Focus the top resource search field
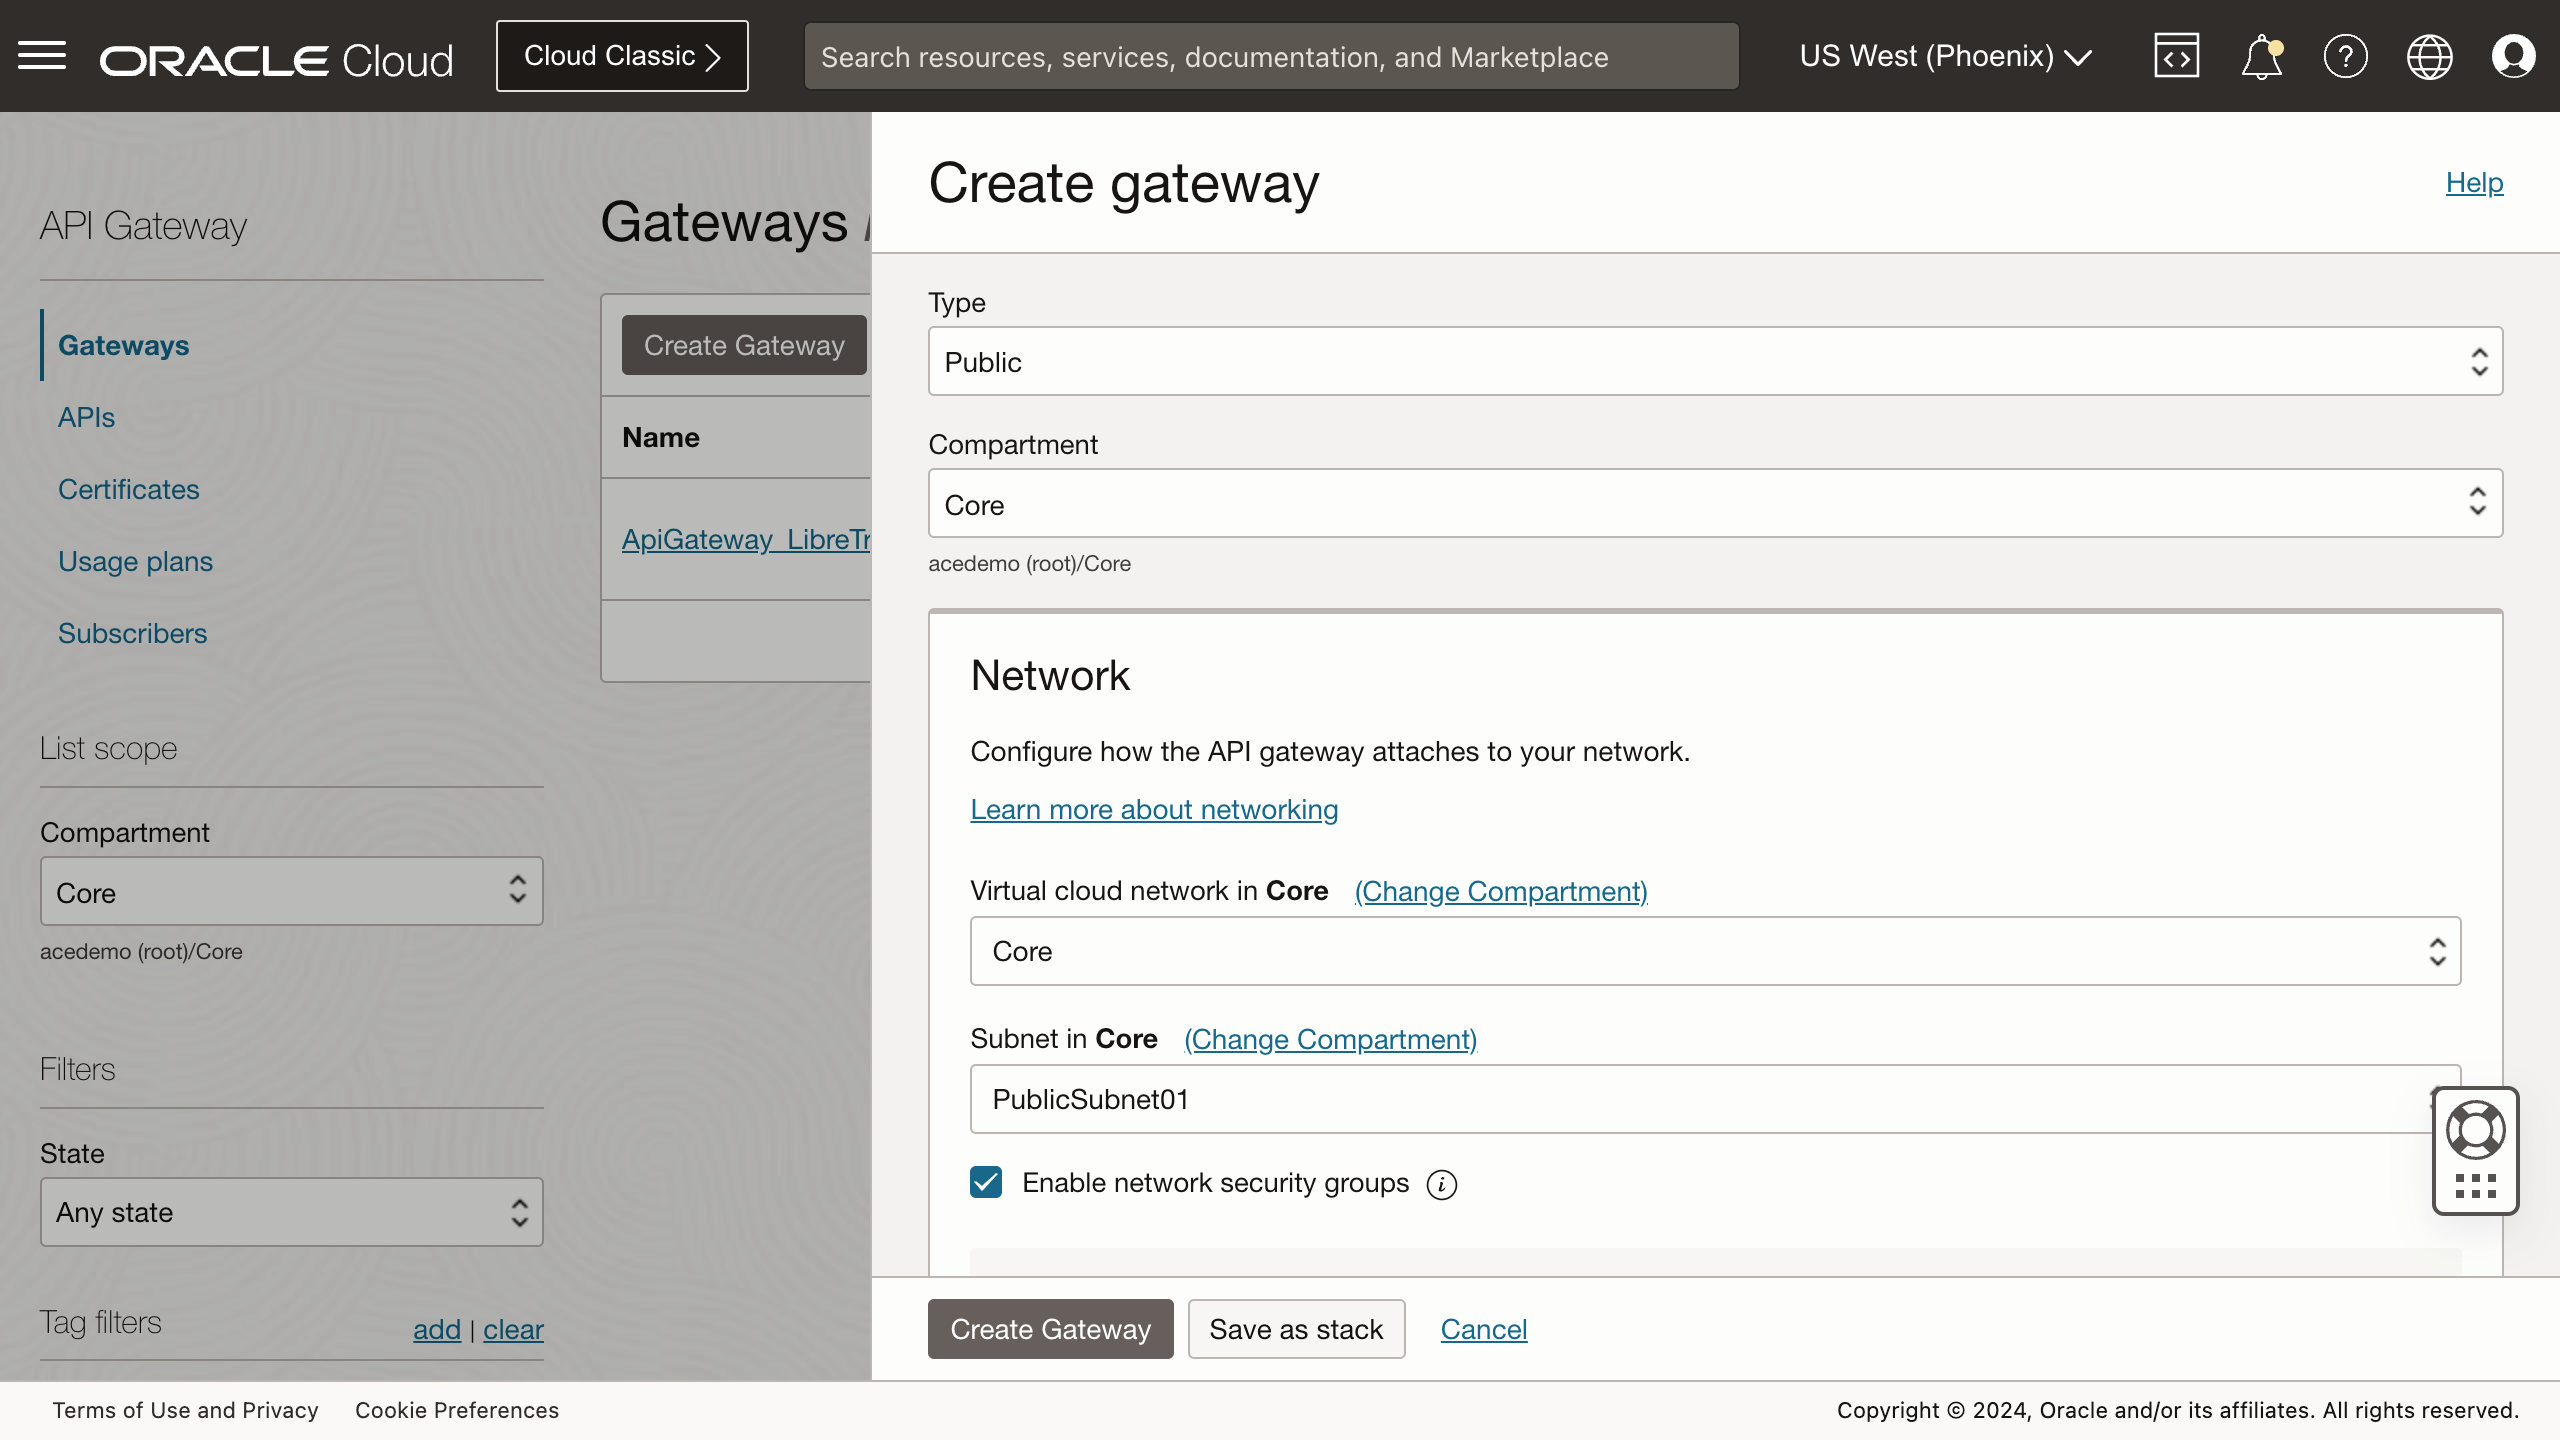Viewport: 2560px width, 1440px height. coord(1271,57)
